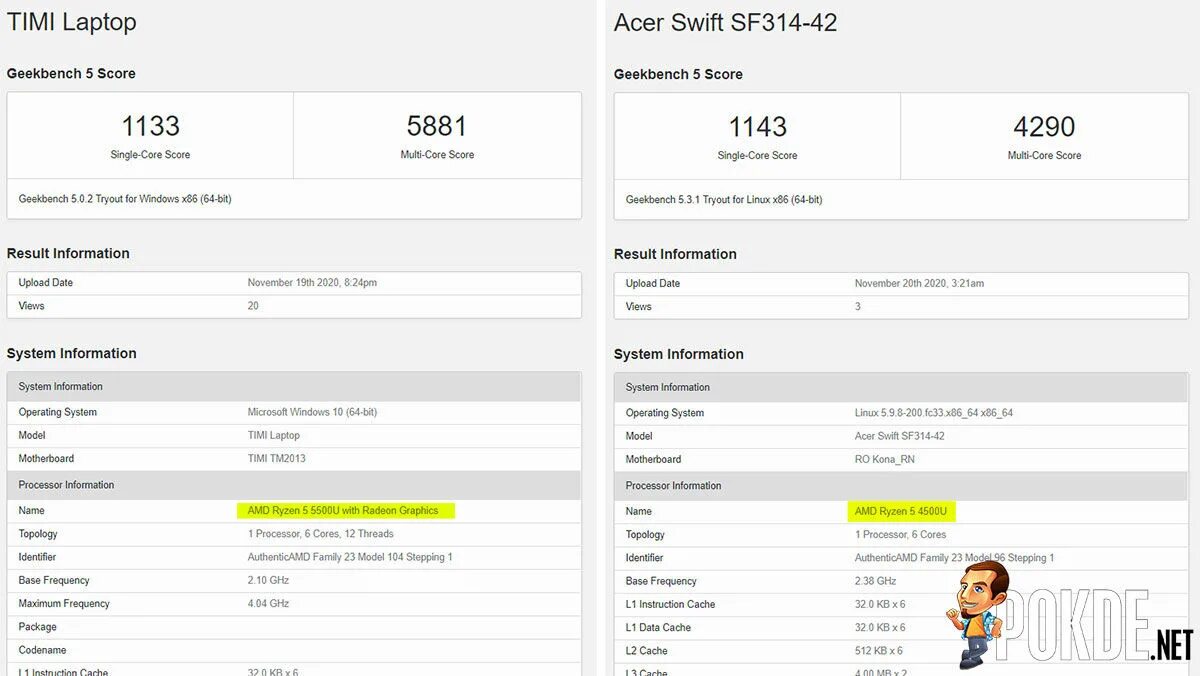1200x676 pixels.
Task: Click the single-core score value 1133
Action: click(x=150, y=126)
